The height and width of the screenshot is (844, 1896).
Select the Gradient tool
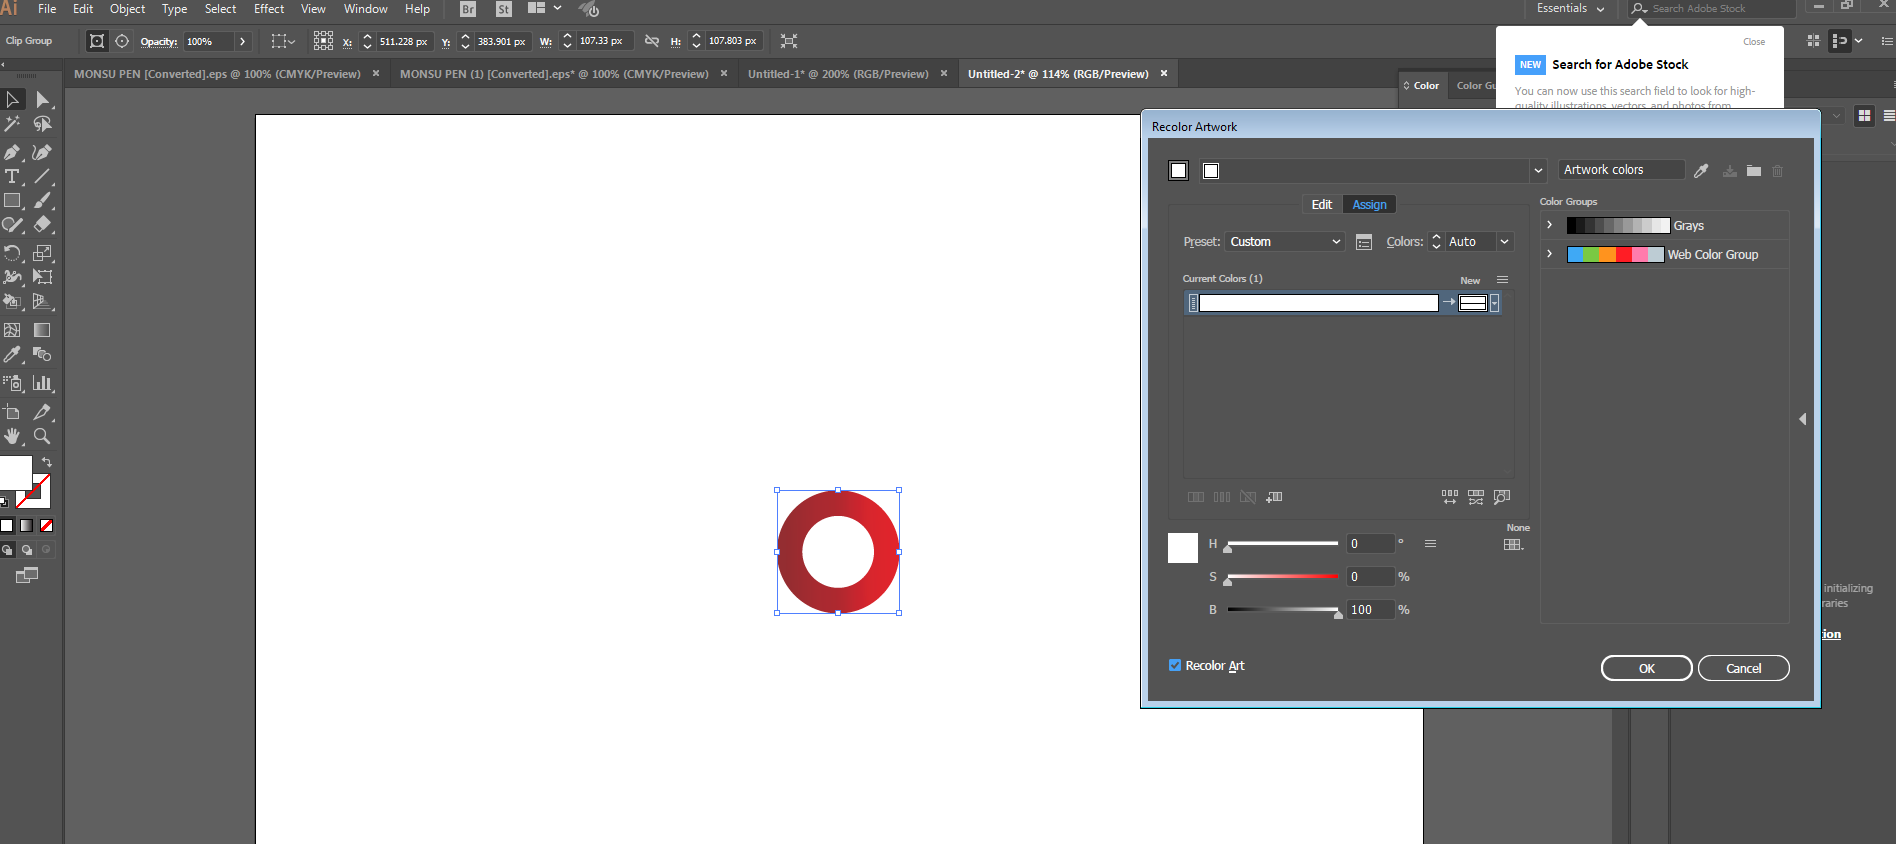42,330
